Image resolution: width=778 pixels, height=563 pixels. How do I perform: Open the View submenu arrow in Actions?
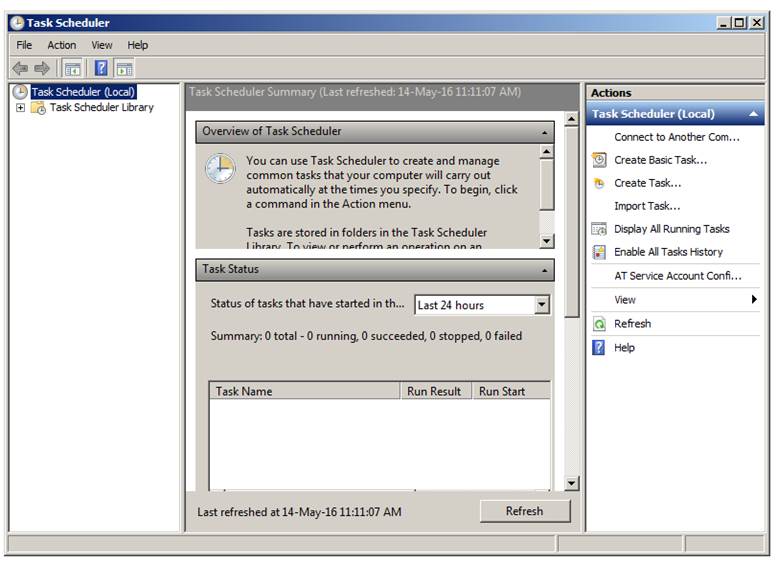754,299
